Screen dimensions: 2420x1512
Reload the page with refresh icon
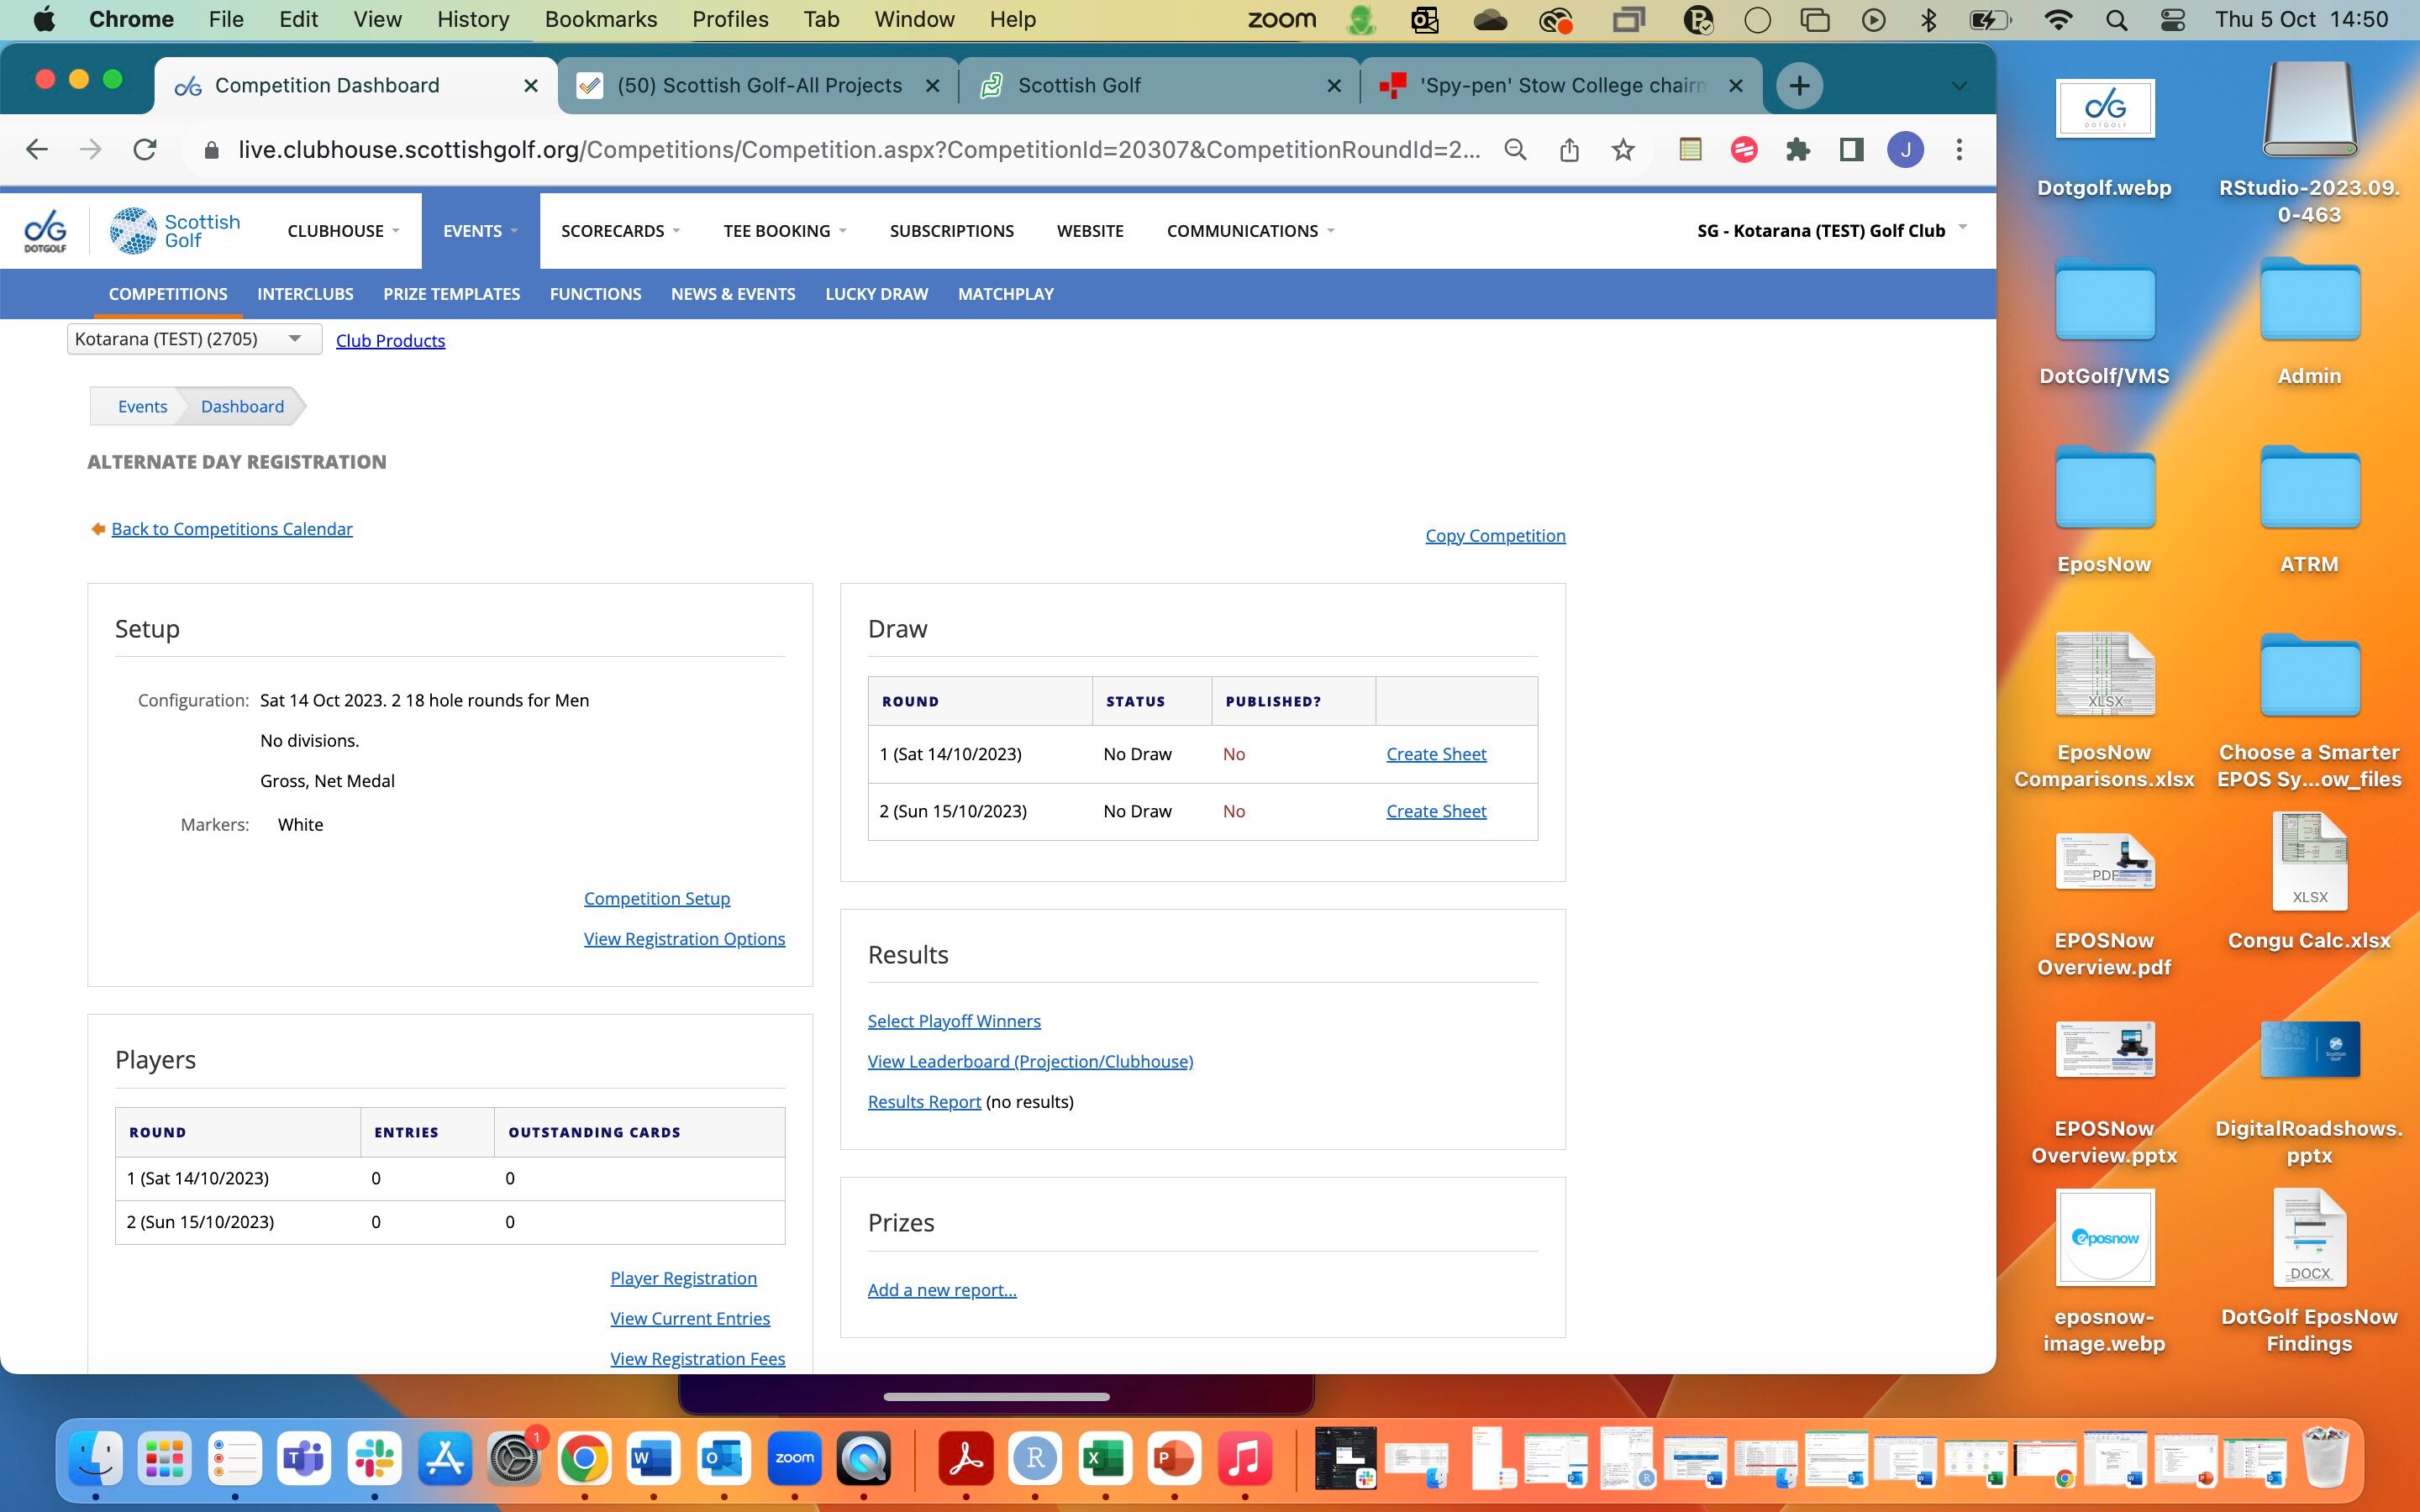tap(145, 150)
